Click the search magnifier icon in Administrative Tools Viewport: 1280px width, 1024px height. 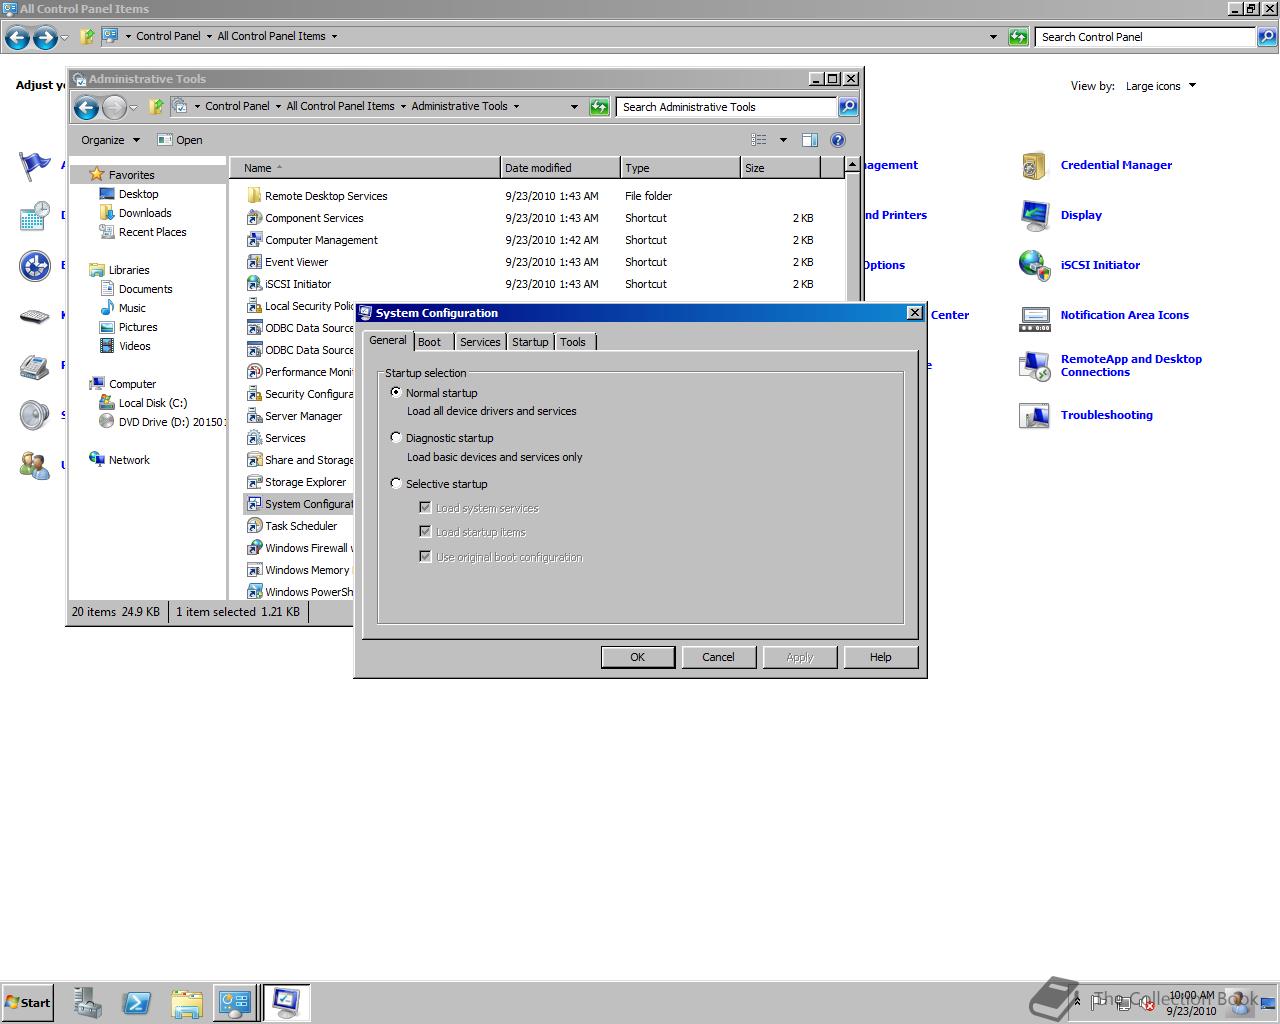[x=847, y=107]
